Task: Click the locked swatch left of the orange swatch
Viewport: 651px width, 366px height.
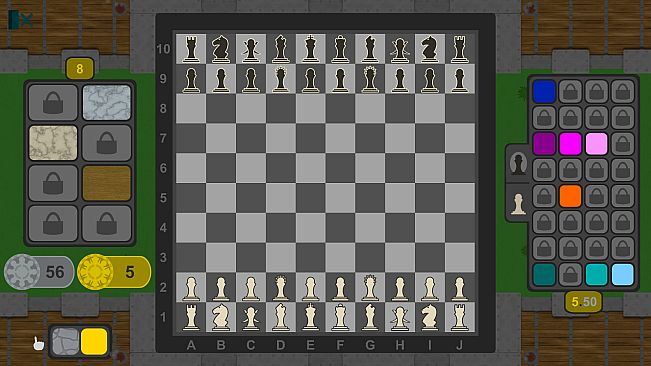Action: tap(544, 196)
